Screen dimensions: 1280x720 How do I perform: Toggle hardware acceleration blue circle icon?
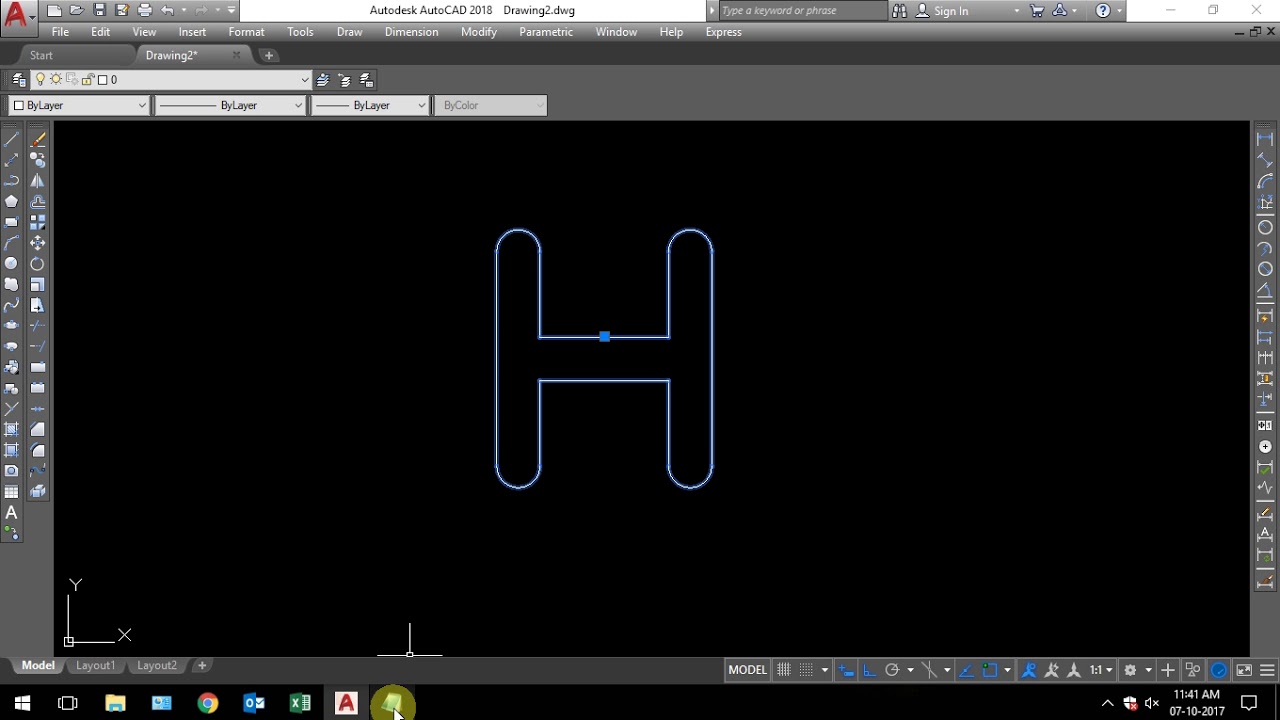click(x=1219, y=670)
